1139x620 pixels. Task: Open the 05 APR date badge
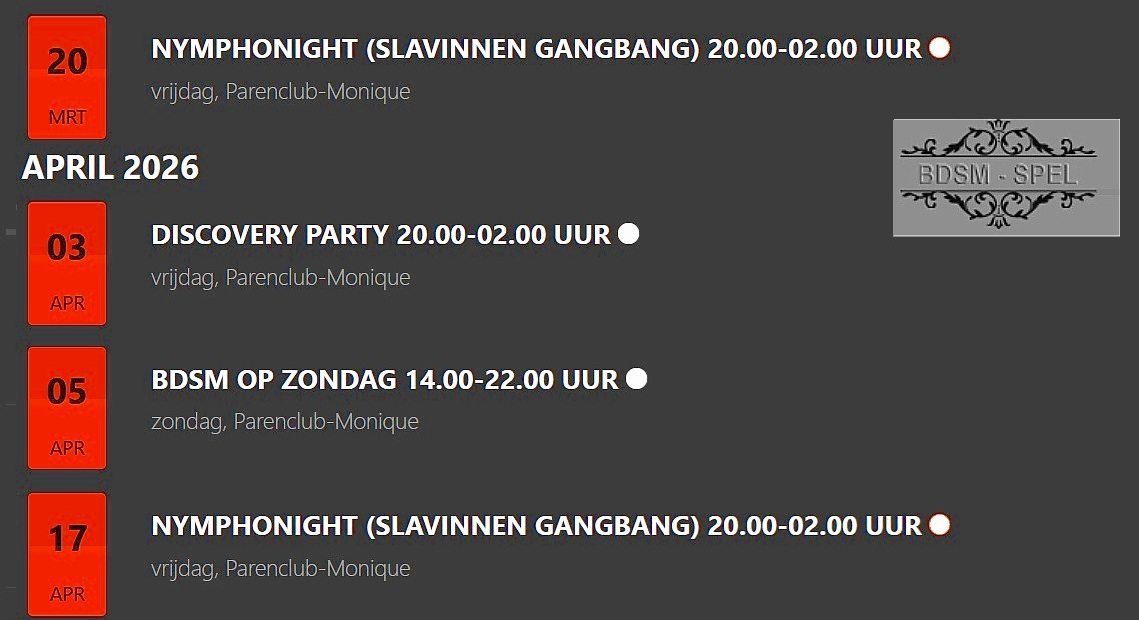[67, 408]
